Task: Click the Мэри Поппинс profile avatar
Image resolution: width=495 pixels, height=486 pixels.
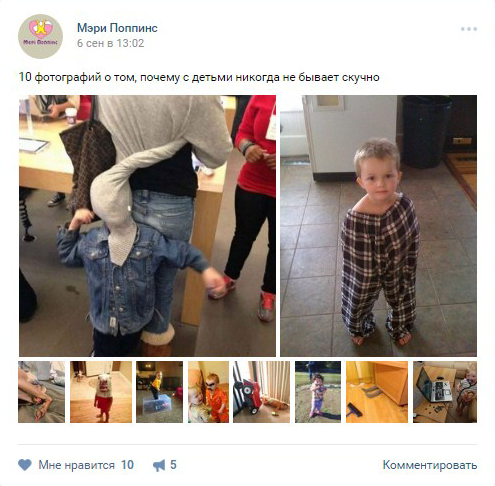Action: pos(40,36)
